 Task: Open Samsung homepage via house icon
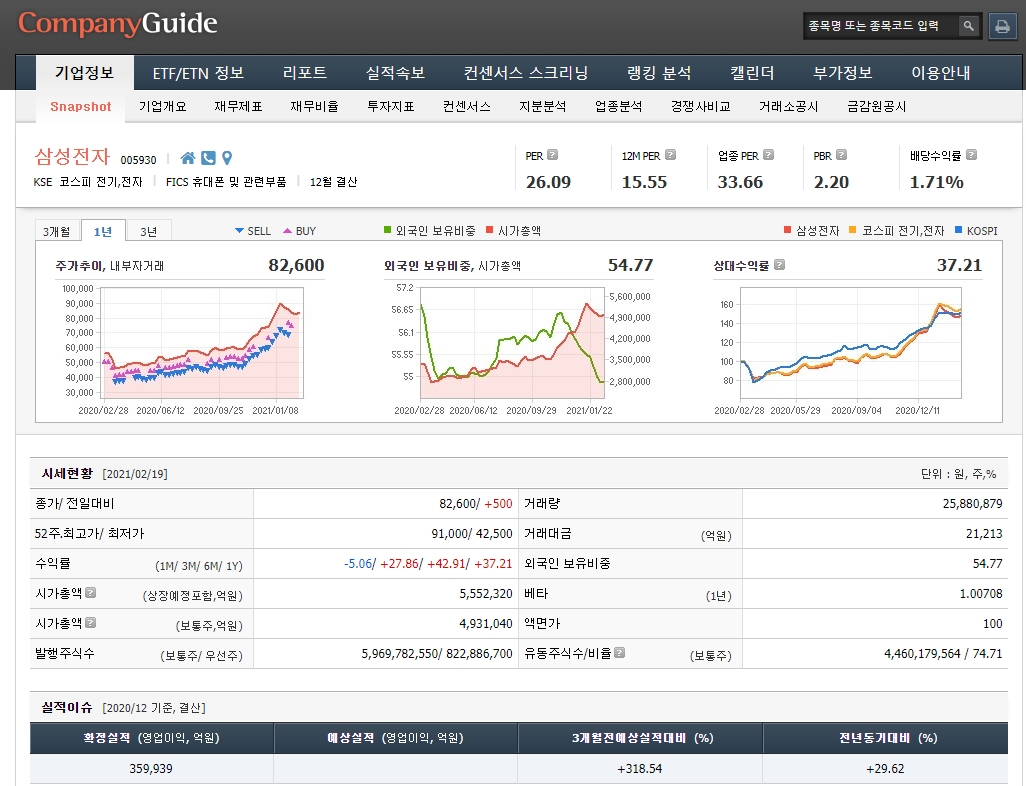(188, 158)
